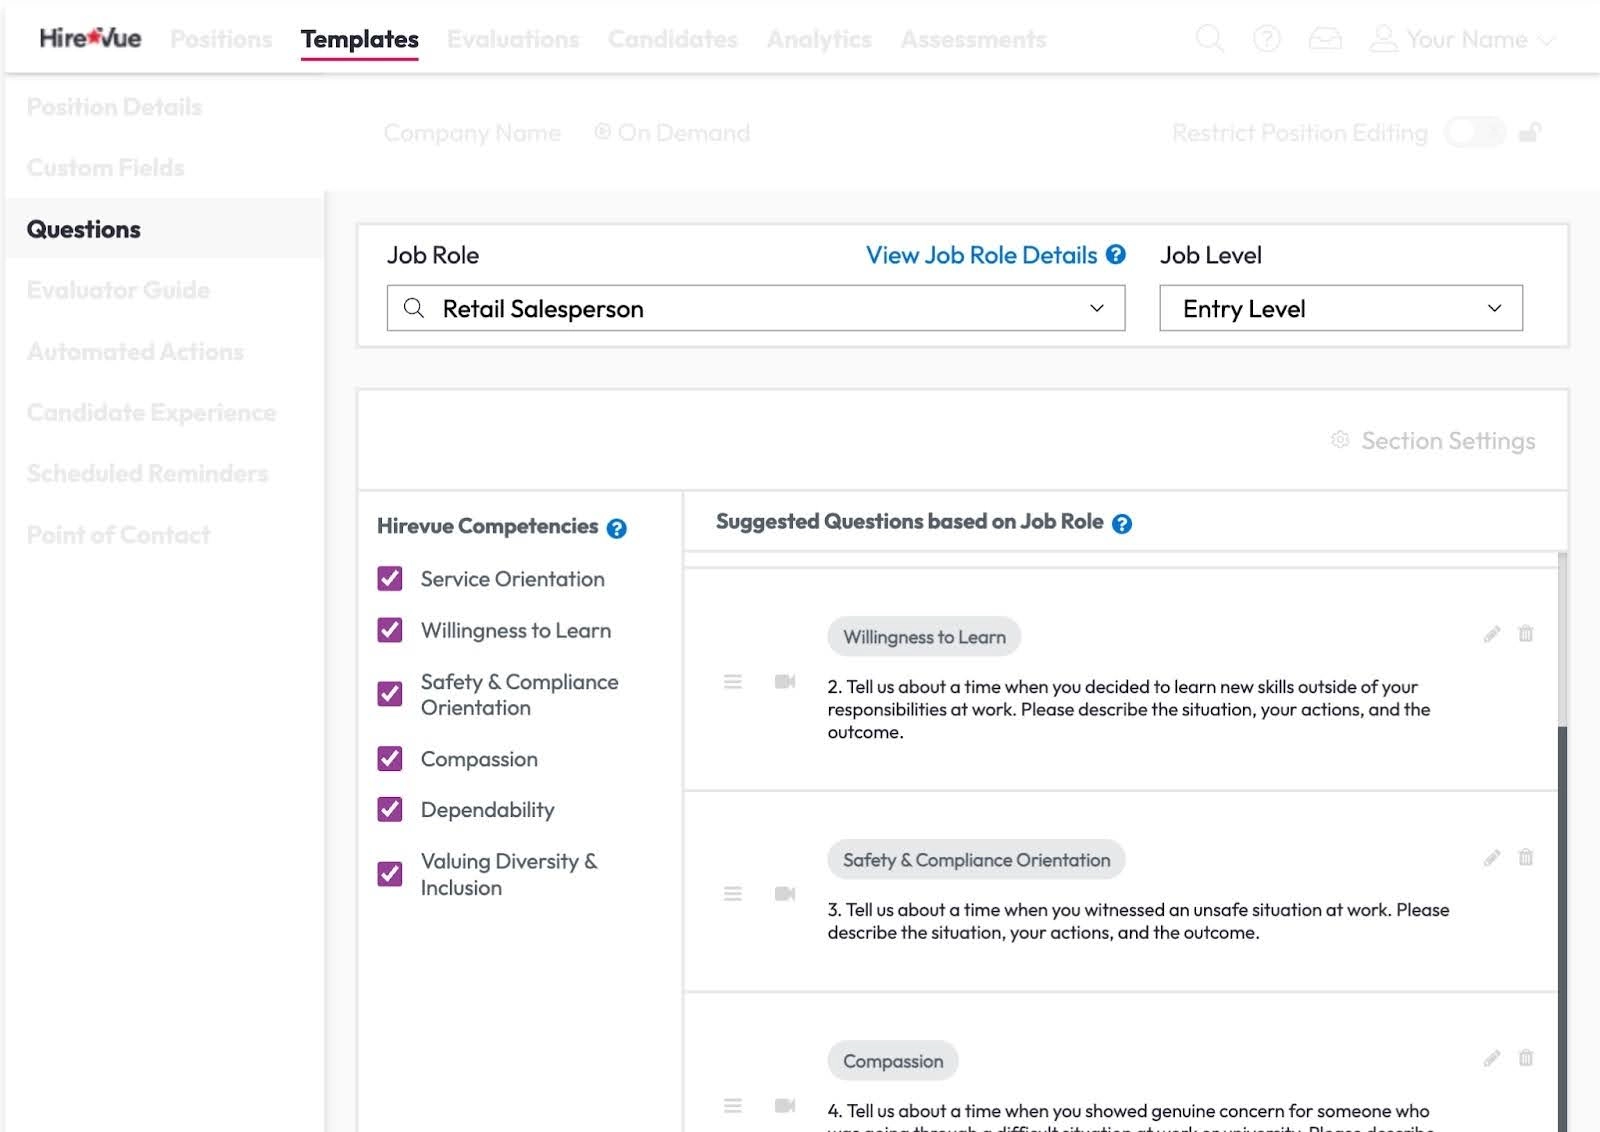
Task: Open the Entry Level job level dropdown
Action: coord(1341,308)
